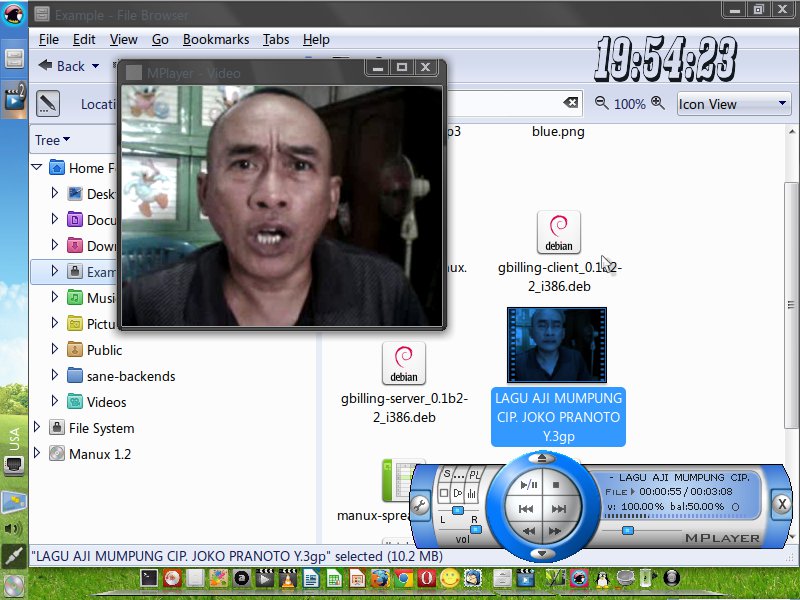Screen dimensions: 800x600
Task: Open the yellow smiley icon in dock
Action: pos(449,579)
